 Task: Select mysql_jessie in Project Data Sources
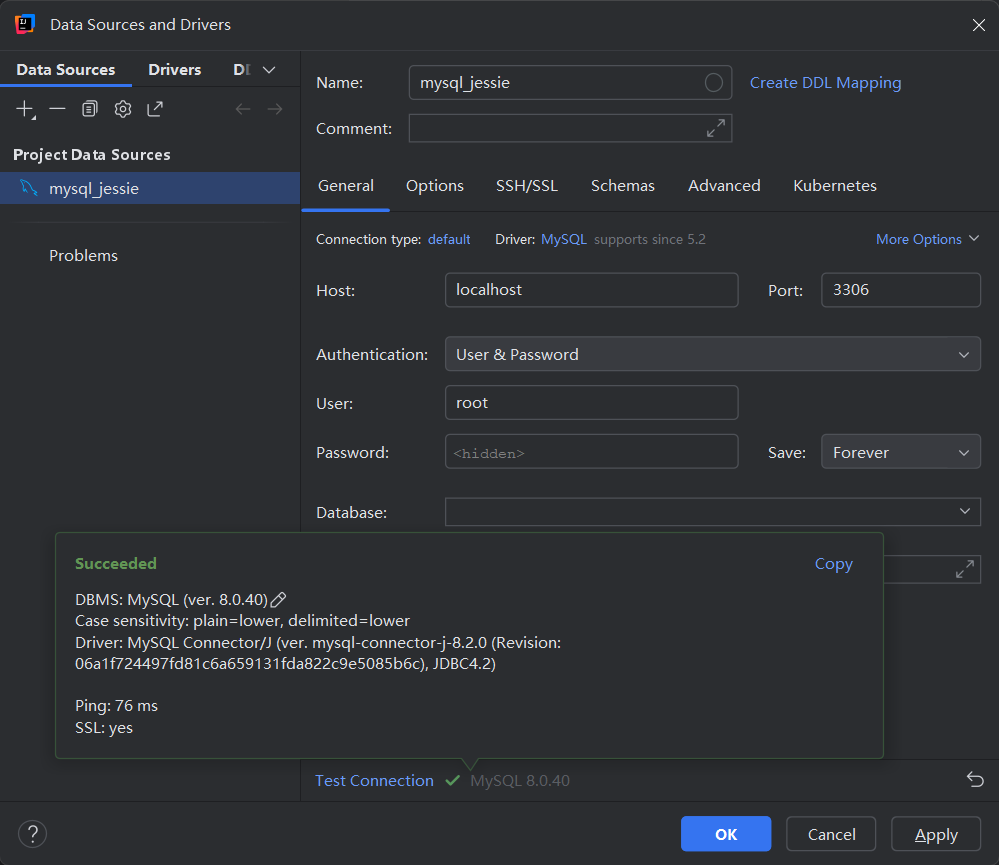coord(150,189)
